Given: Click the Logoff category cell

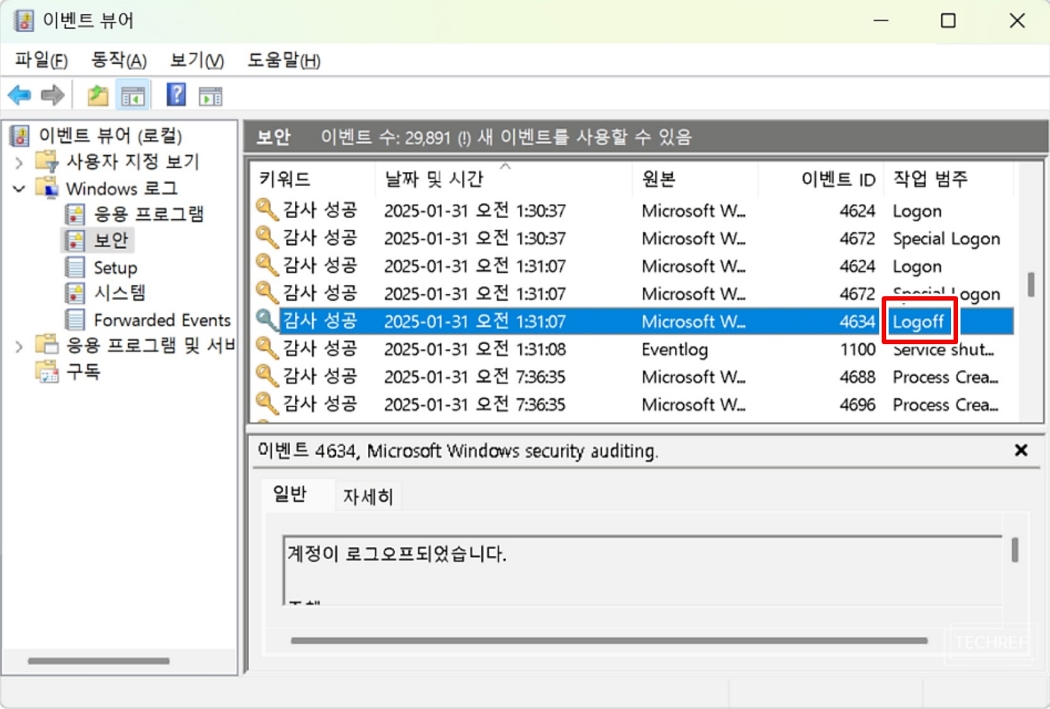Looking at the screenshot, I should (x=918, y=322).
